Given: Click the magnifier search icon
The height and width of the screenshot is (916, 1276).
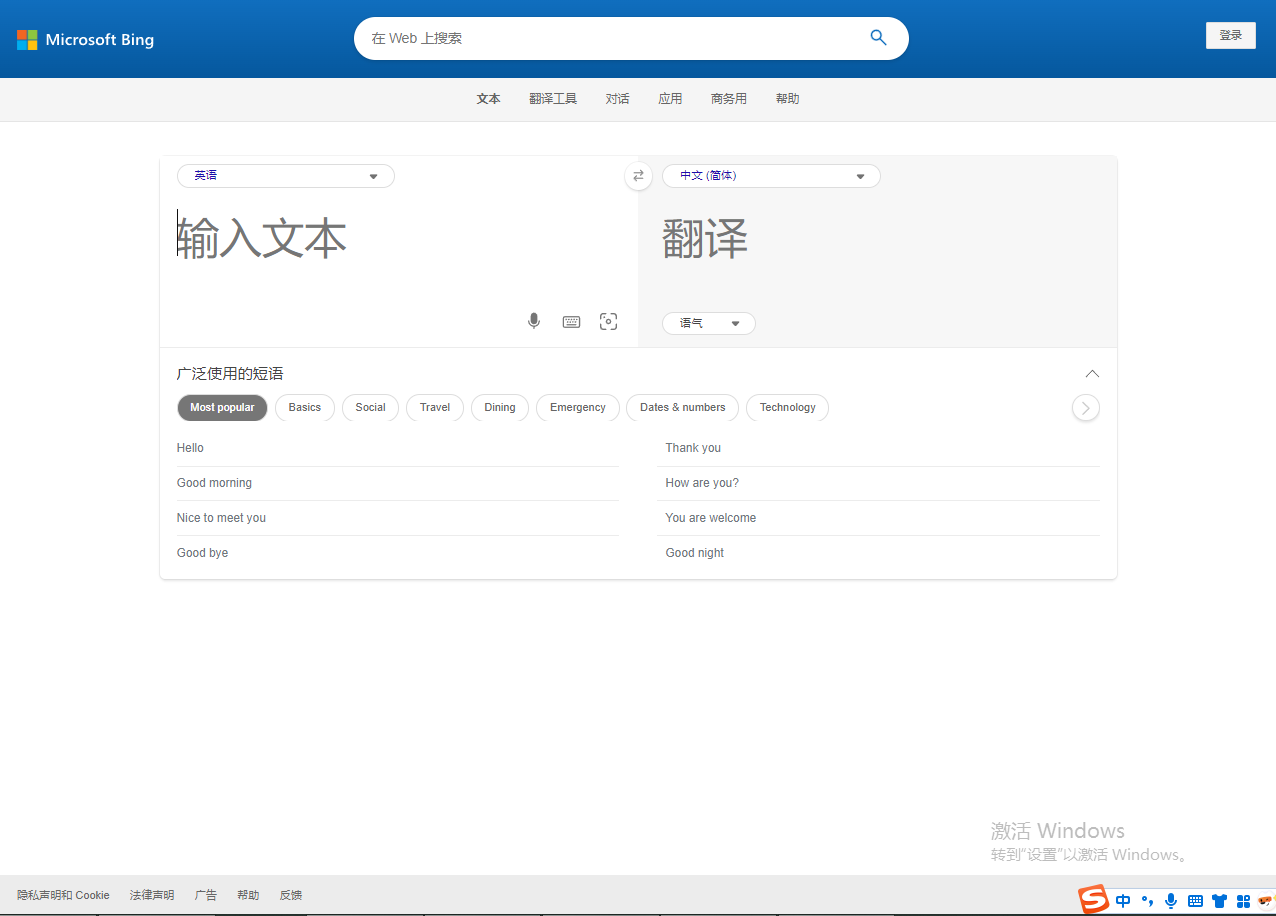Looking at the screenshot, I should pos(879,38).
